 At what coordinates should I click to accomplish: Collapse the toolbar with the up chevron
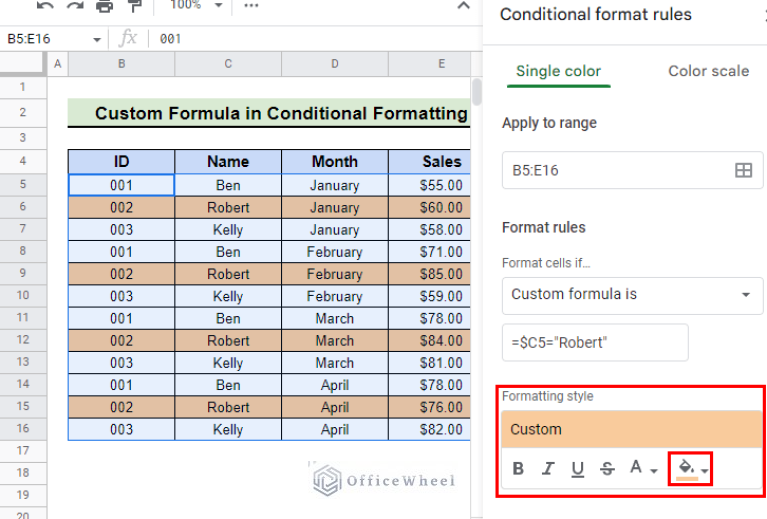tap(463, 6)
